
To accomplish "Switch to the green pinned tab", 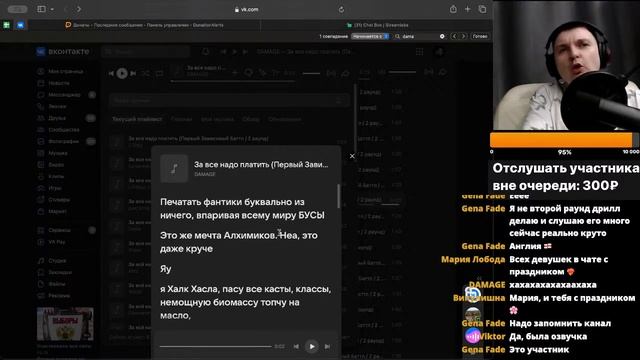I will (7, 25).
